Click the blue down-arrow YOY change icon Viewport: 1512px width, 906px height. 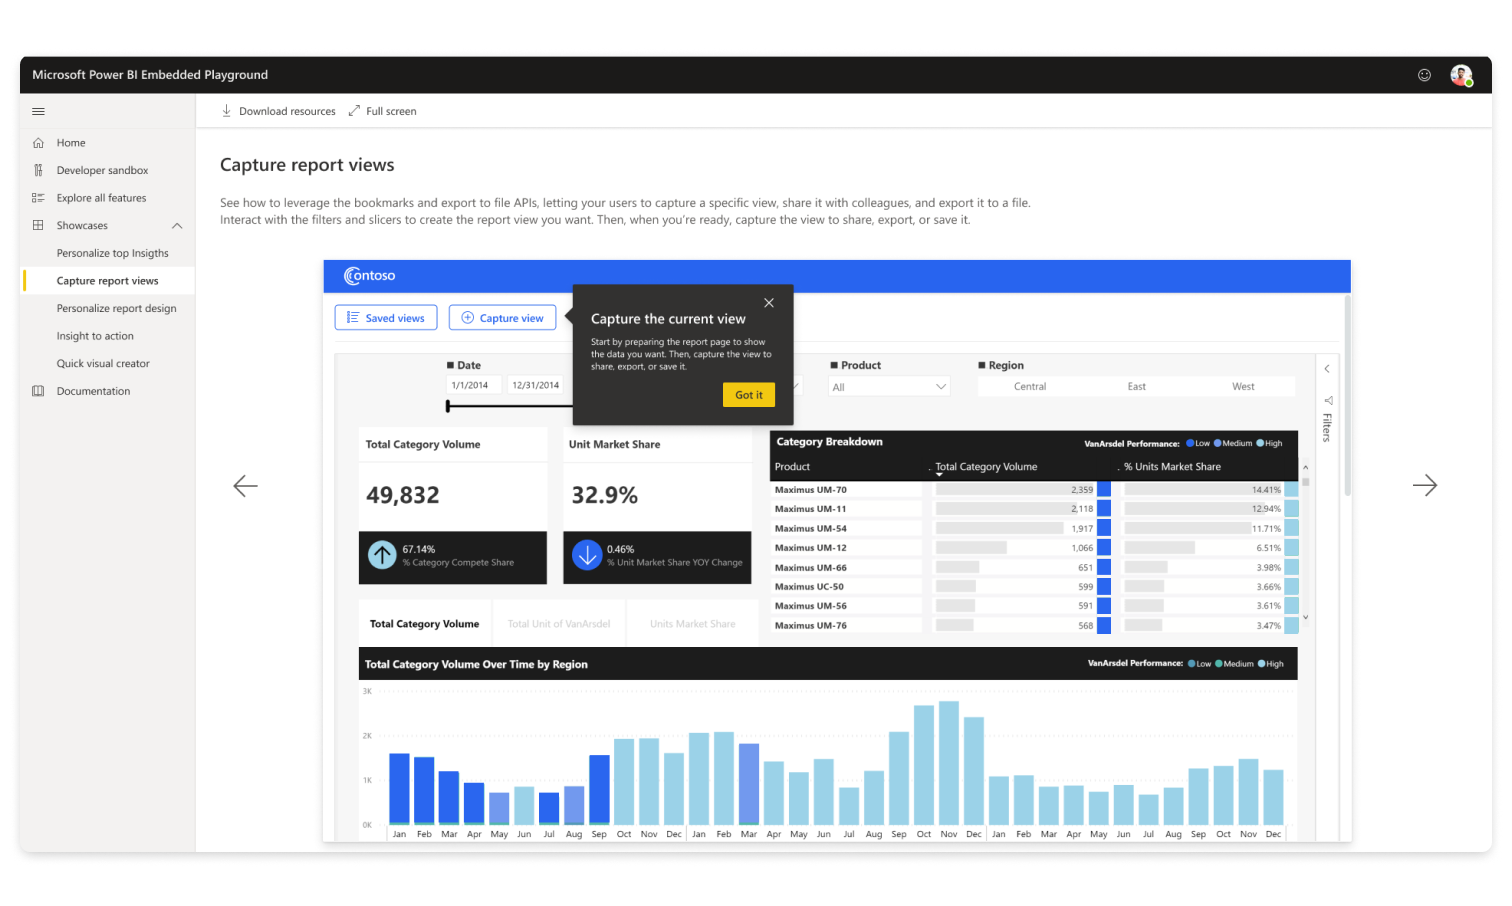587,555
